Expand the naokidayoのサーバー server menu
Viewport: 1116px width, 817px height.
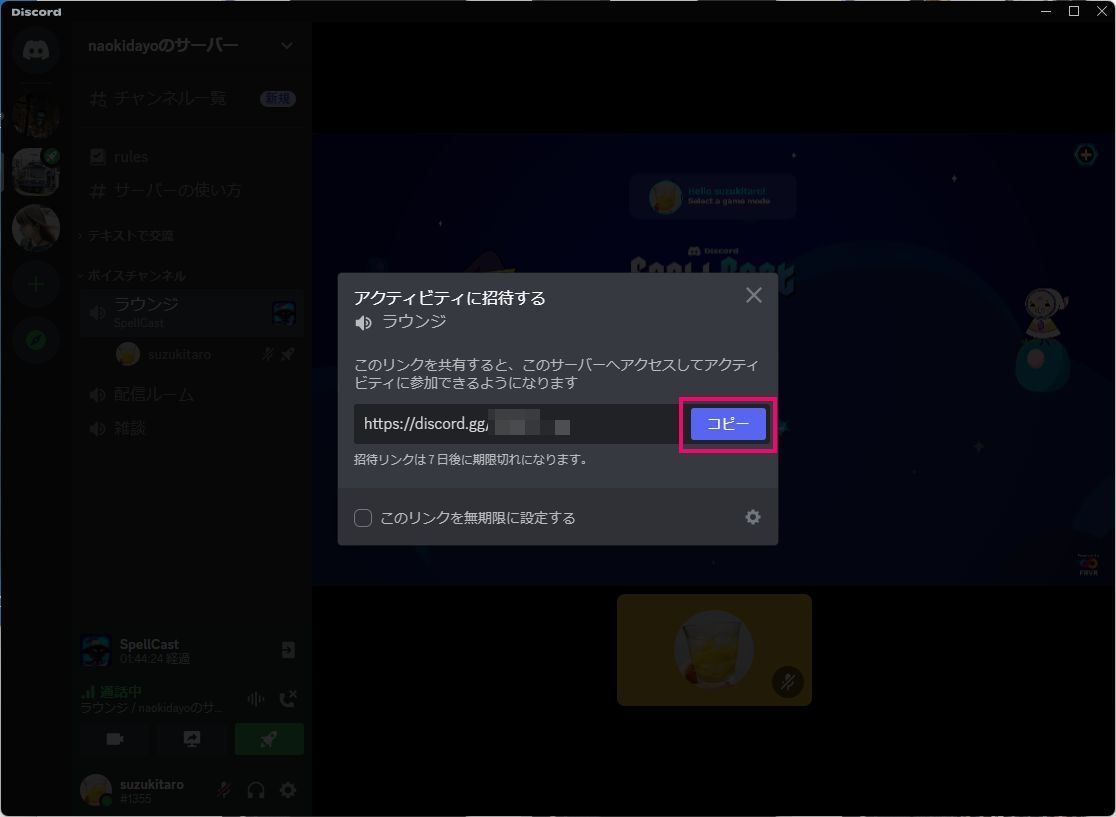click(191, 46)
